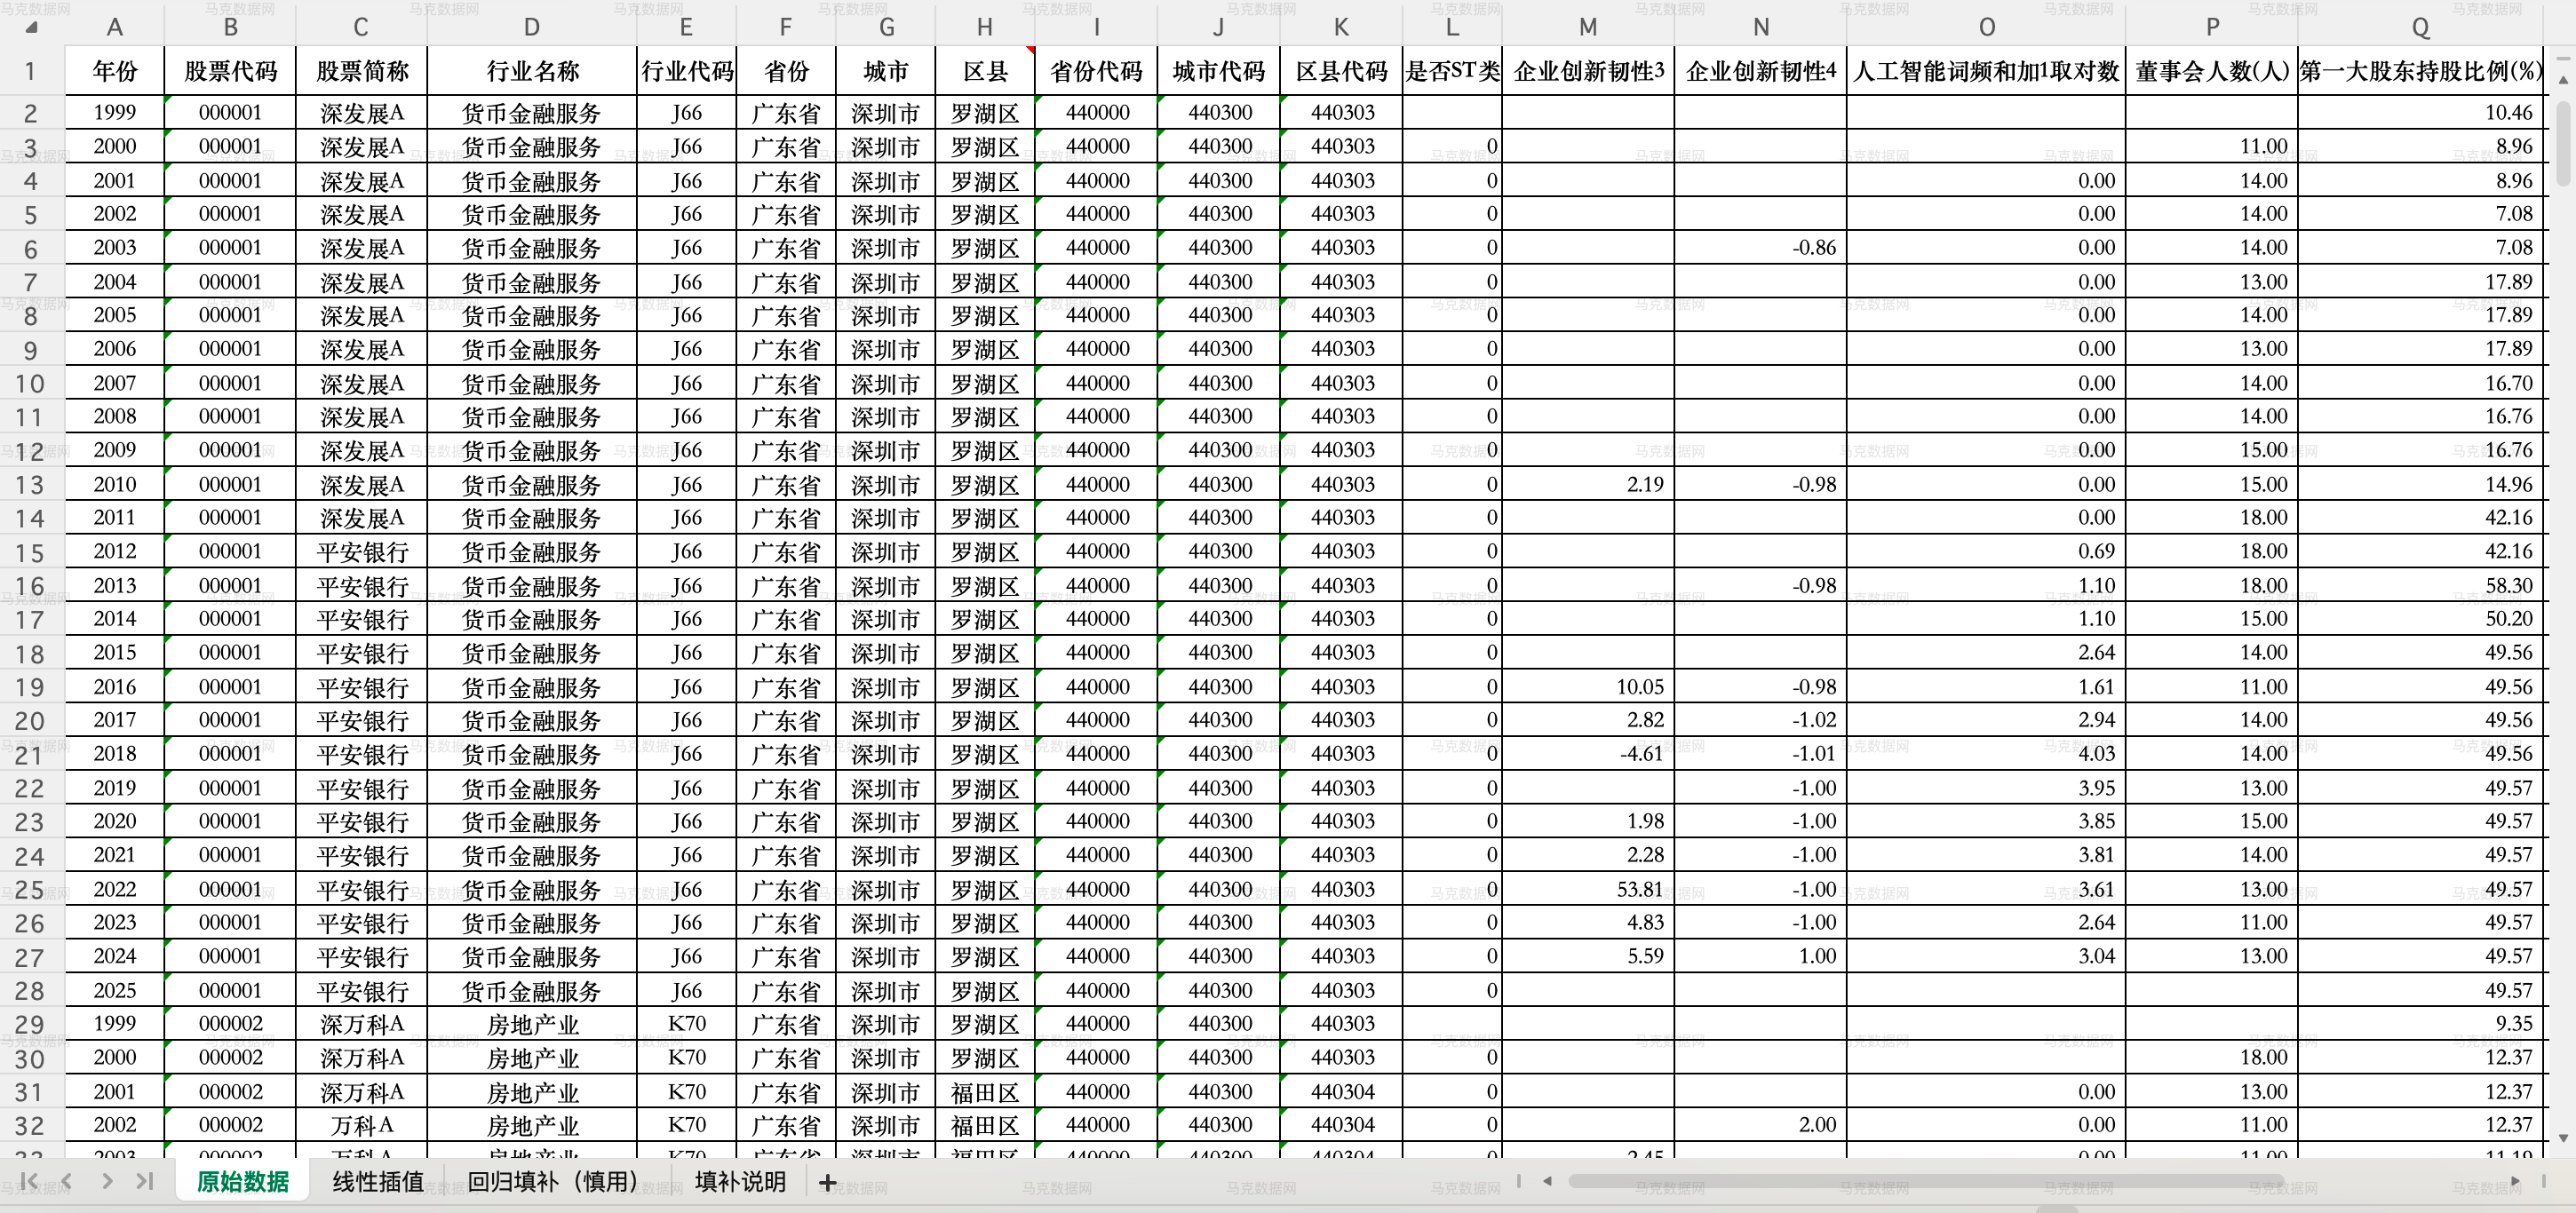Select the 原始数据 sheet tab
The width and height of the screenshot is (2576, 1213).
[x=242, y=1182]
